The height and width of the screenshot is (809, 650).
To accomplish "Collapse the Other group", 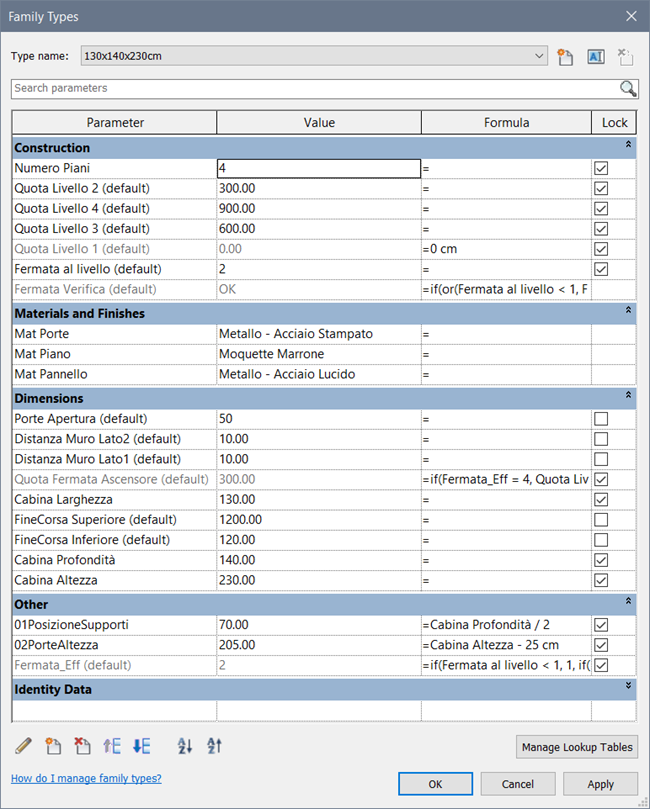I will [x=628, y=601].
